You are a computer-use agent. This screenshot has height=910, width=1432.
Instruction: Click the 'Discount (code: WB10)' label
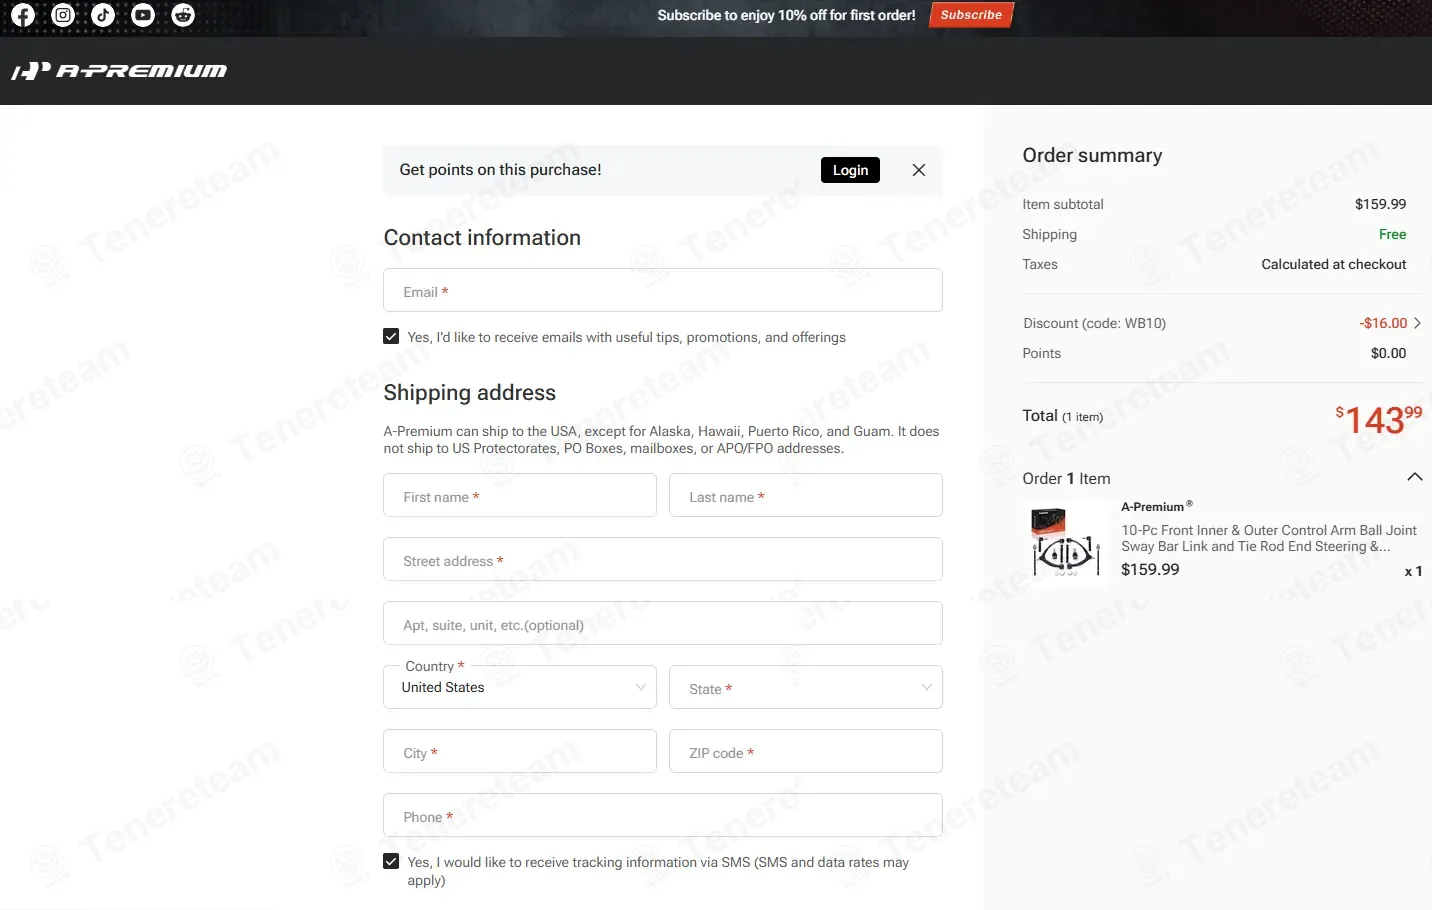coord(1095,323)
